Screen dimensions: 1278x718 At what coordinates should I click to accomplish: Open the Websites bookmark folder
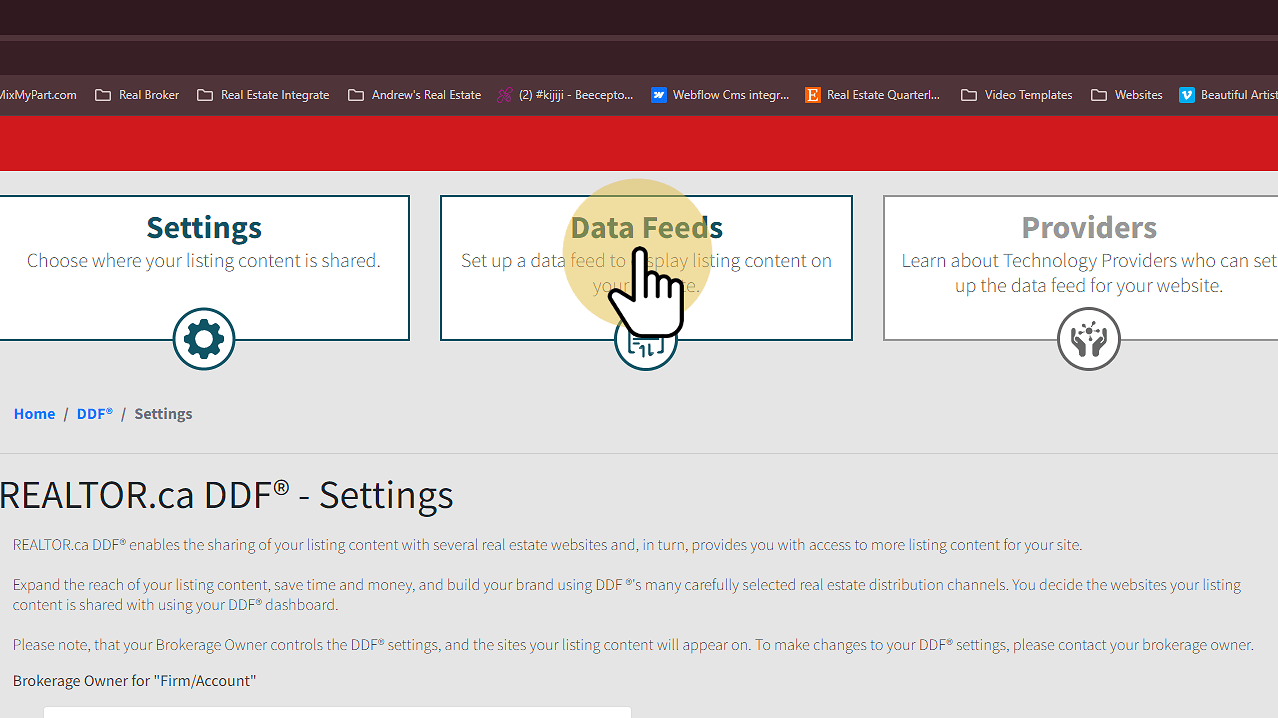click(x=1126, y=95)
